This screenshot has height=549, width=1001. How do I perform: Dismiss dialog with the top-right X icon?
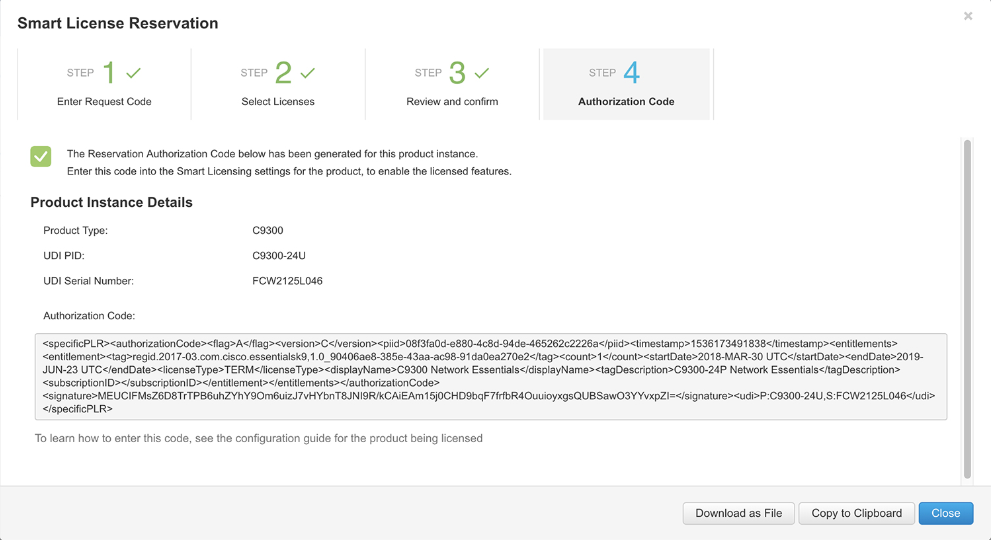968,16
